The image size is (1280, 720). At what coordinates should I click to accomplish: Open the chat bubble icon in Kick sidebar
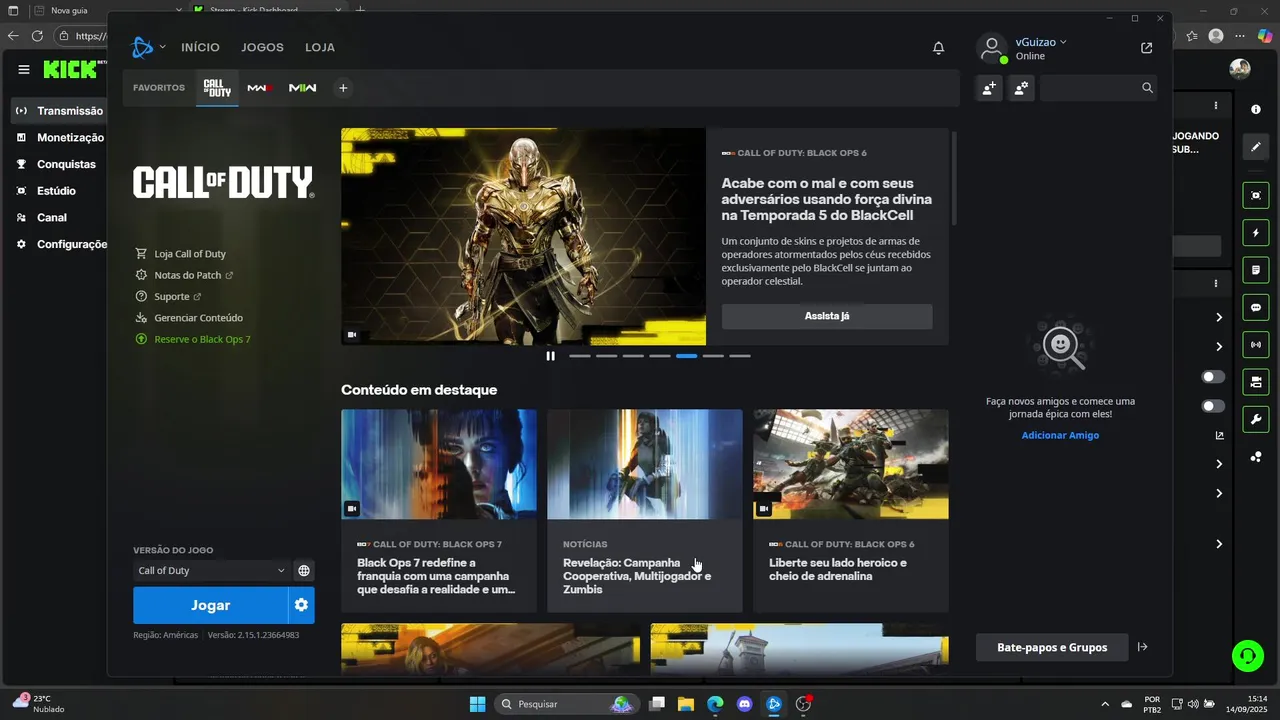coord(1256,307)
